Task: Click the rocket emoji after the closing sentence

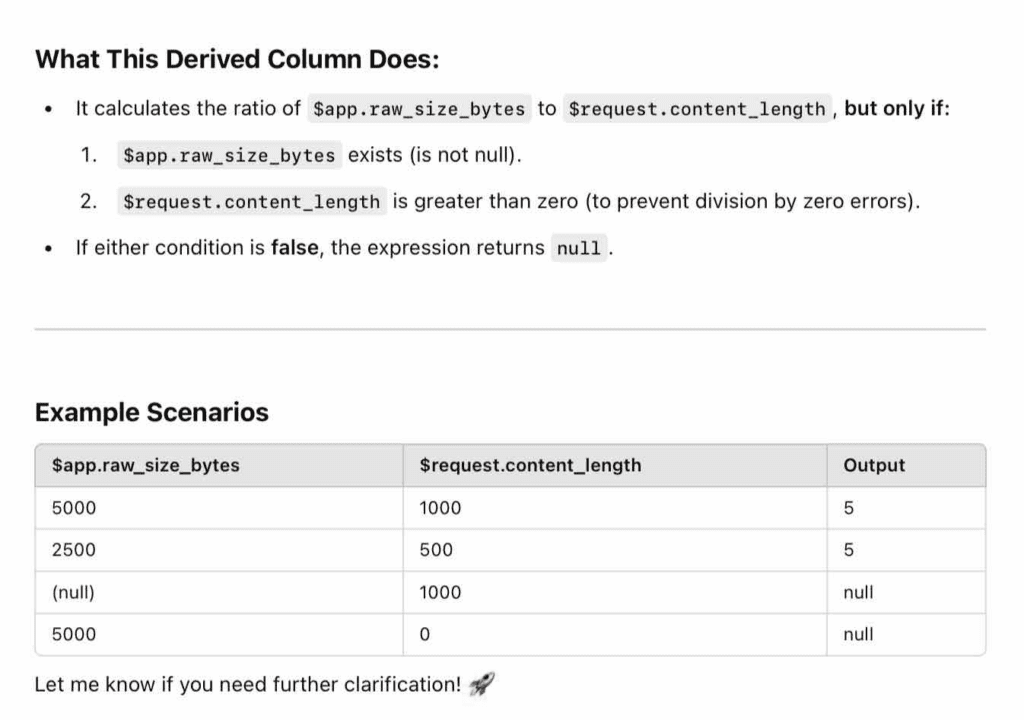Action: pyautogui.click(x=481, y=685)
